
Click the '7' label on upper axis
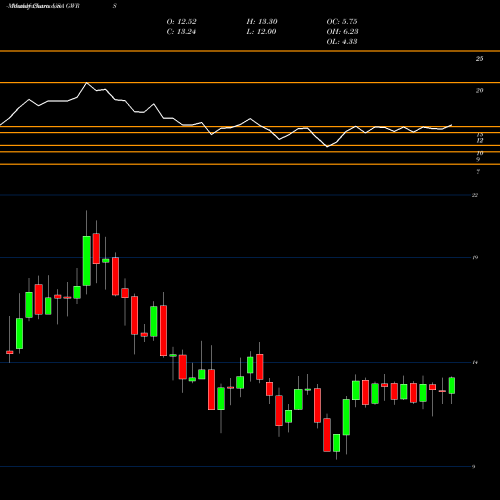click(x=478, y=172)
